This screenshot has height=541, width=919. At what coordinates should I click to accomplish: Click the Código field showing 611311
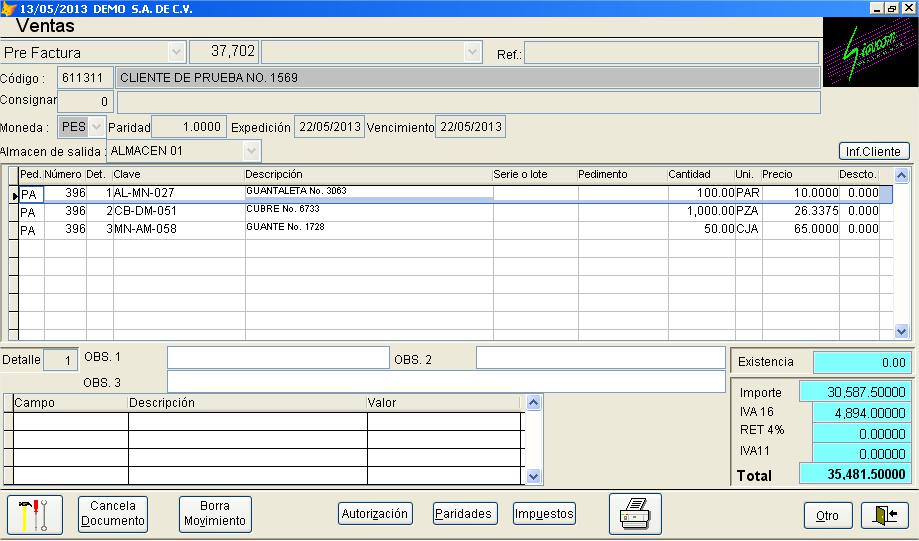85,77
